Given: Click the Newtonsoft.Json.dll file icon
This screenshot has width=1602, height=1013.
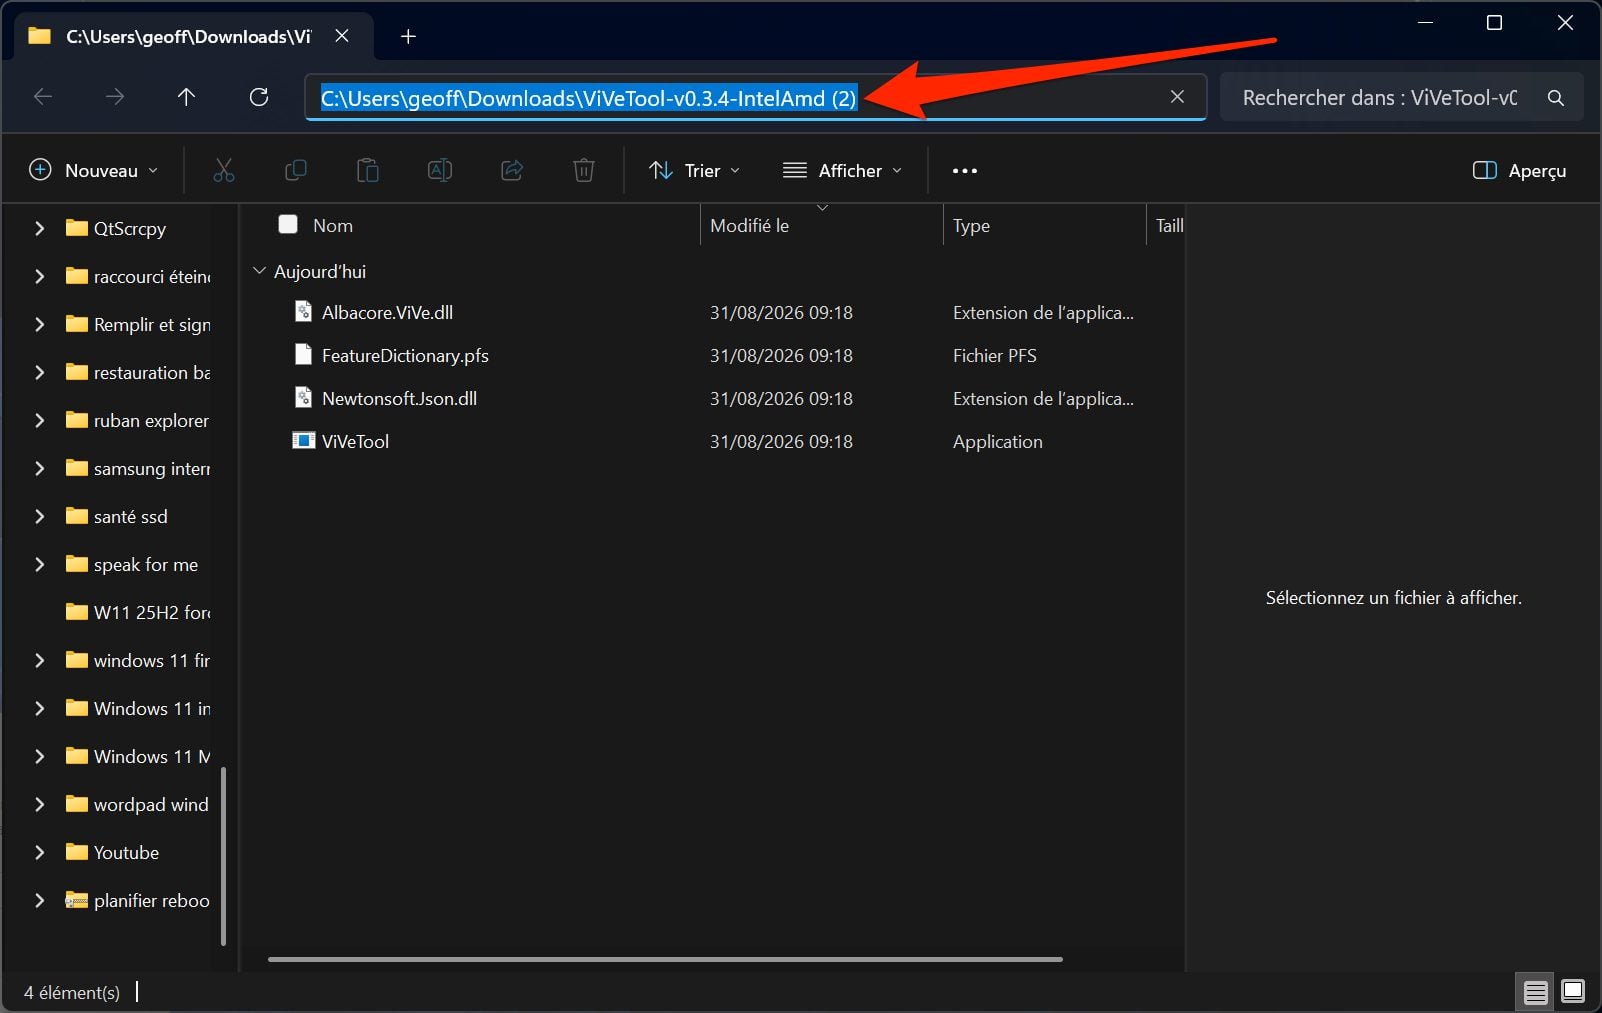Looking at the screenshot, I should point(303,398).
